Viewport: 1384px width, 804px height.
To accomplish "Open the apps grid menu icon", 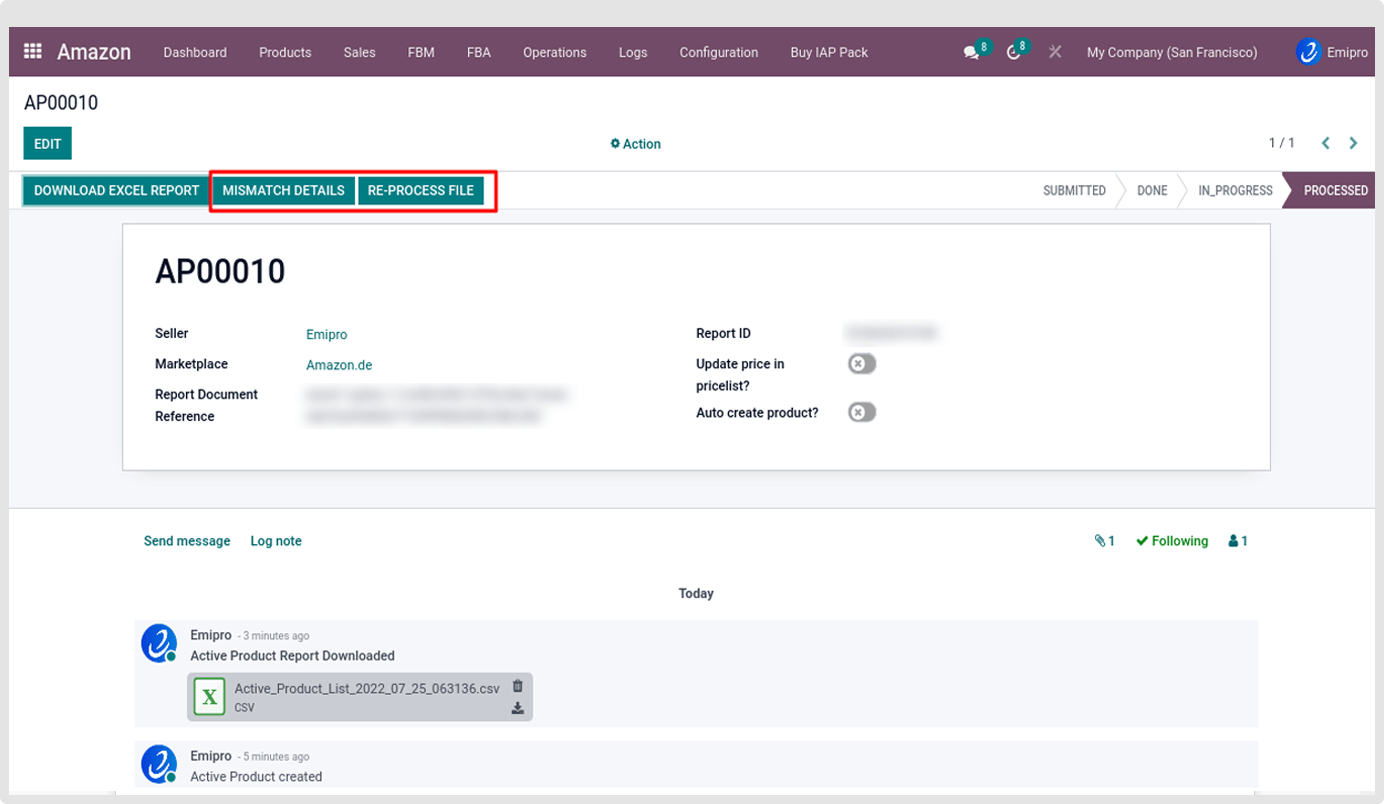I will coord(33,52).
